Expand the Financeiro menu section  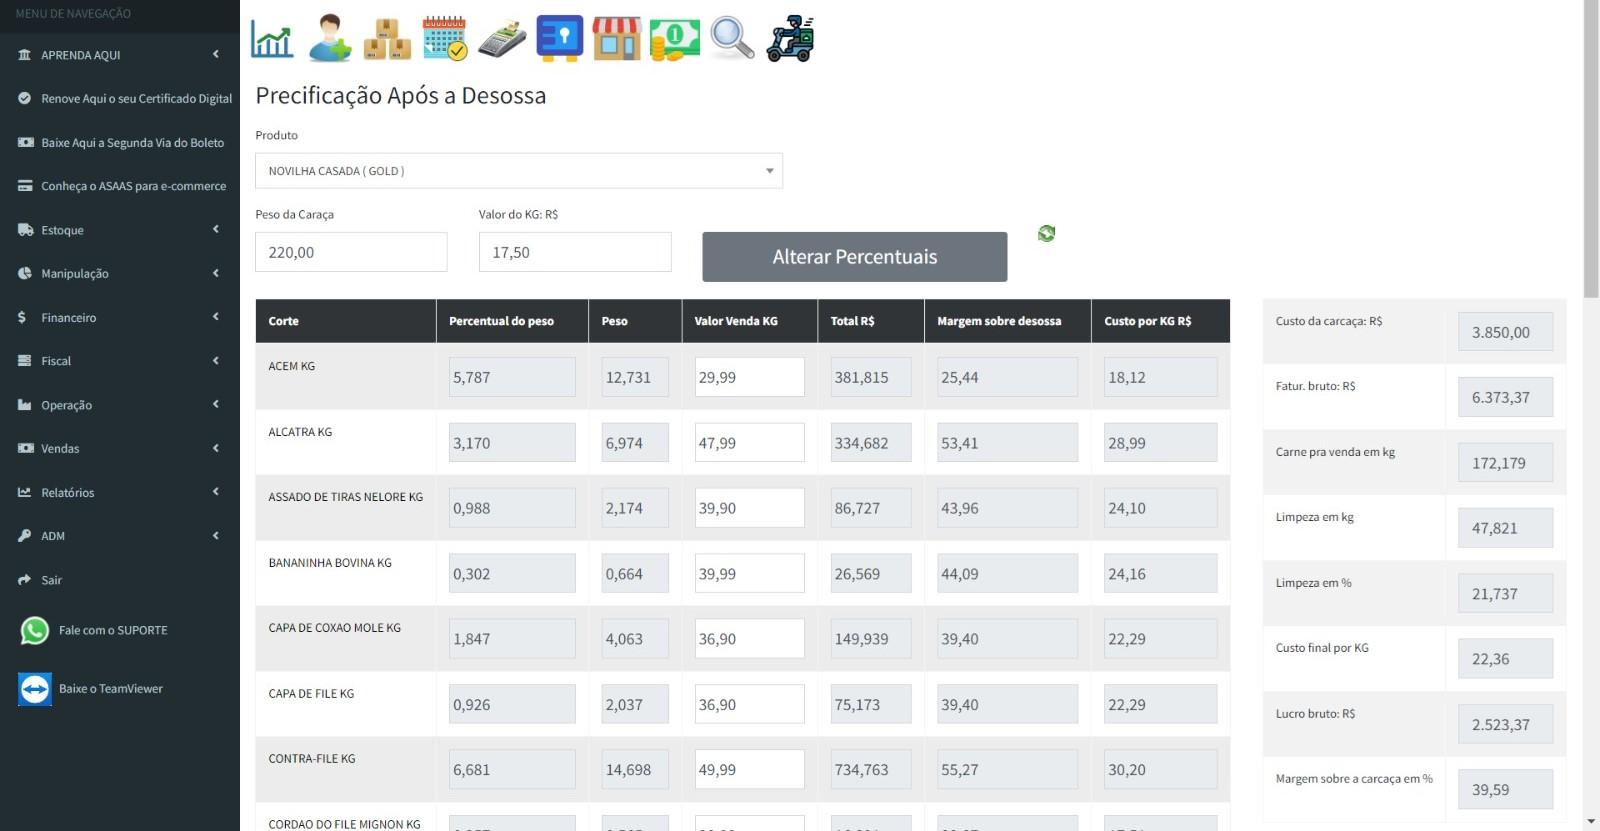(x=119, y=318)
